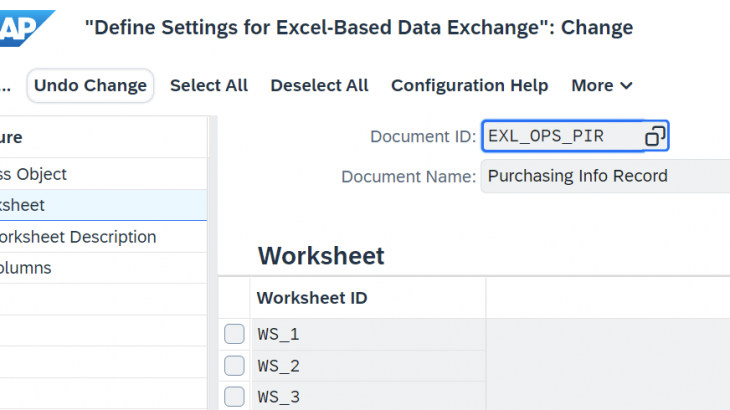
Task: Click the Worksheet ID column header
Action: click(368, 298)
